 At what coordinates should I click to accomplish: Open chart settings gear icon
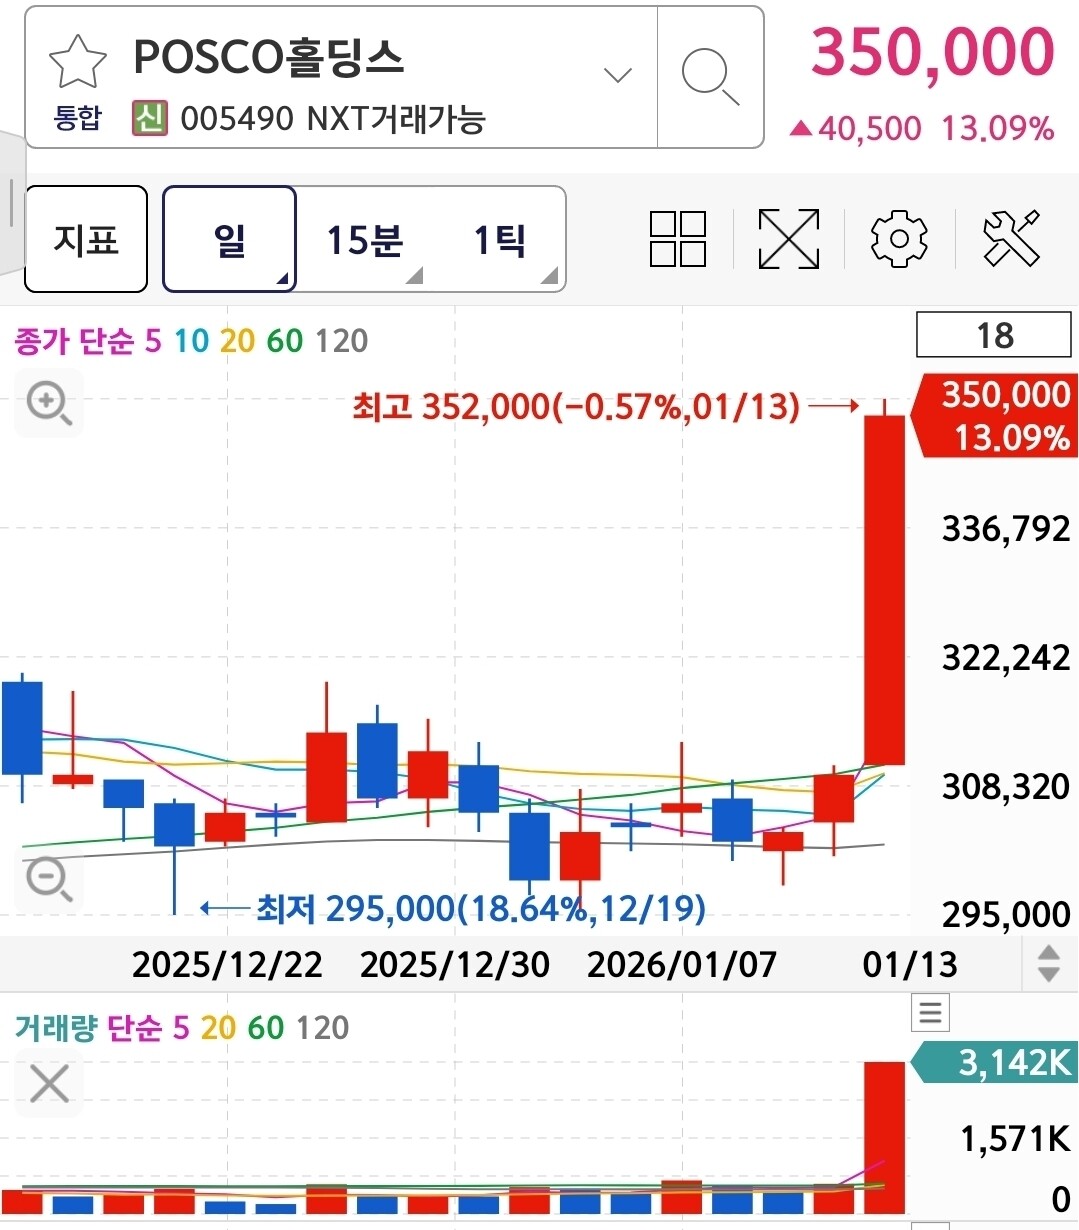pyautogui.click(x=899, y=239)
